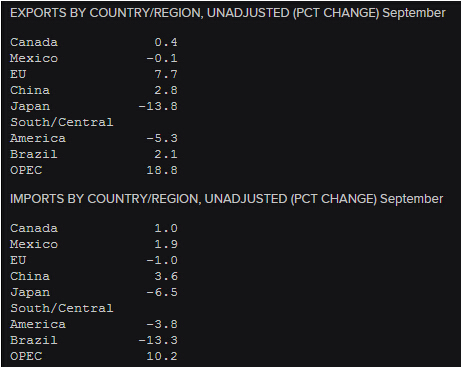Click the Mexico exports value -0.1
This screenshot has height=367, width=461.
tap(162, 58)
